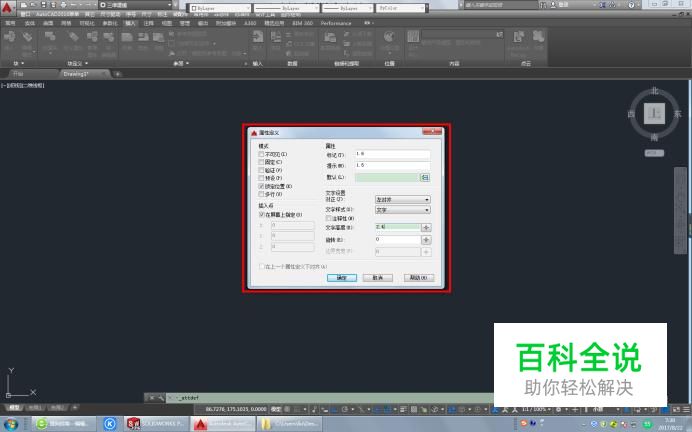Open the 文字样式(S) text style dropdown
Screen dimensions: 692x432
click(x=402, y=210)
